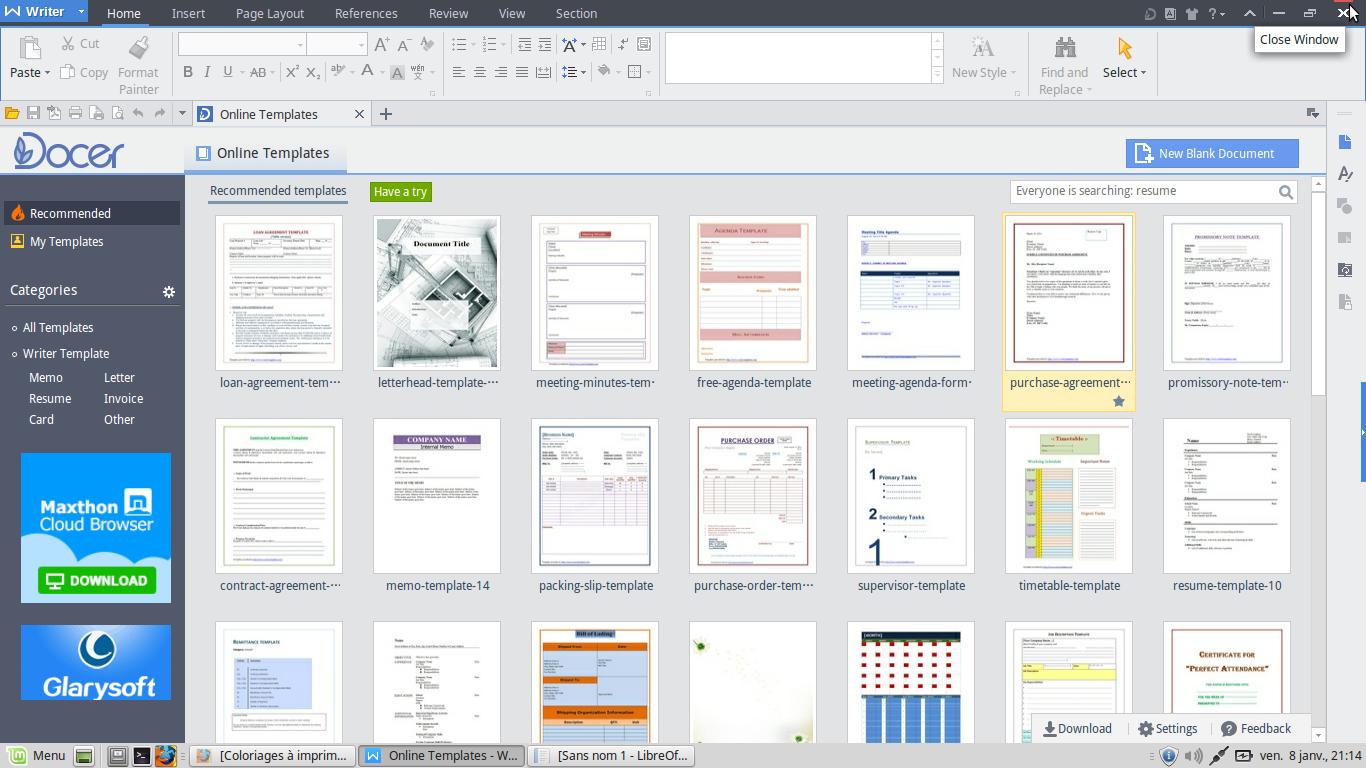Toggle Align Right paragraph alignment
The image size is (1366, 768).
click(500, 72)
